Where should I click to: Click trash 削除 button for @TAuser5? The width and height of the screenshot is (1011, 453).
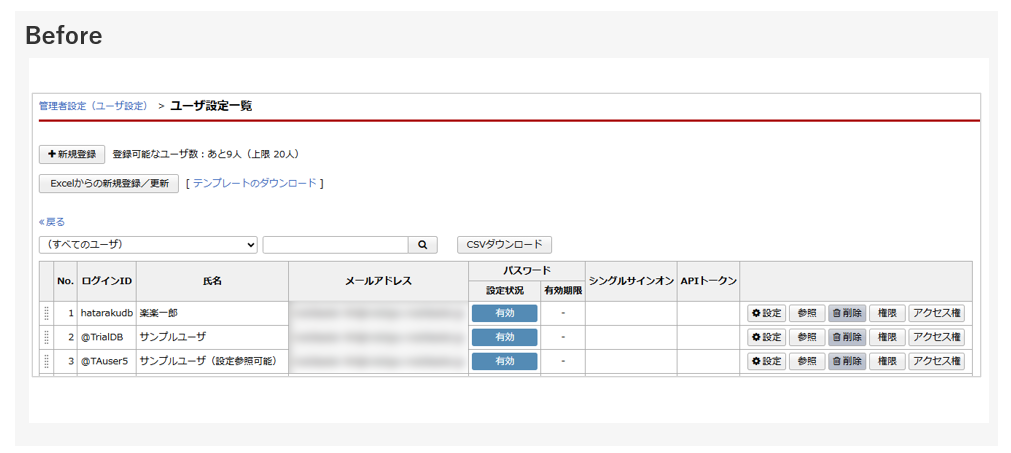pos(847,361)
